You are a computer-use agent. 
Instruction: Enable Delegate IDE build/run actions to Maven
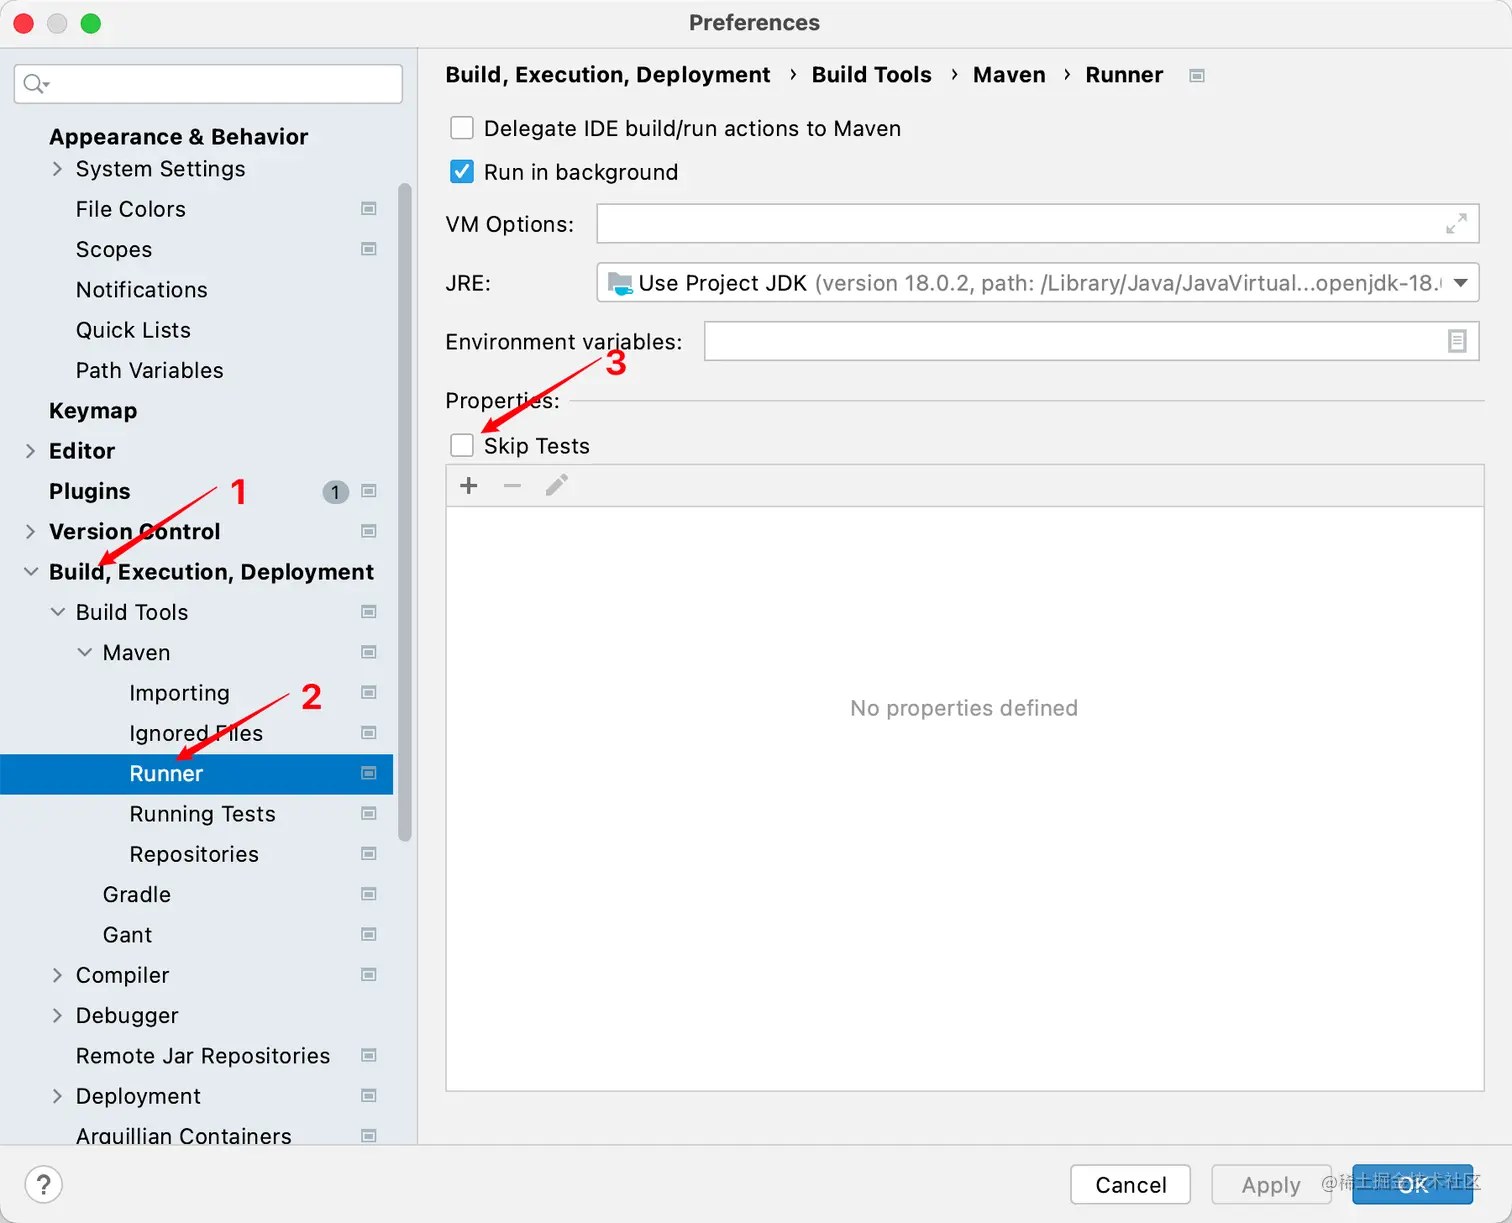point(462,128)
